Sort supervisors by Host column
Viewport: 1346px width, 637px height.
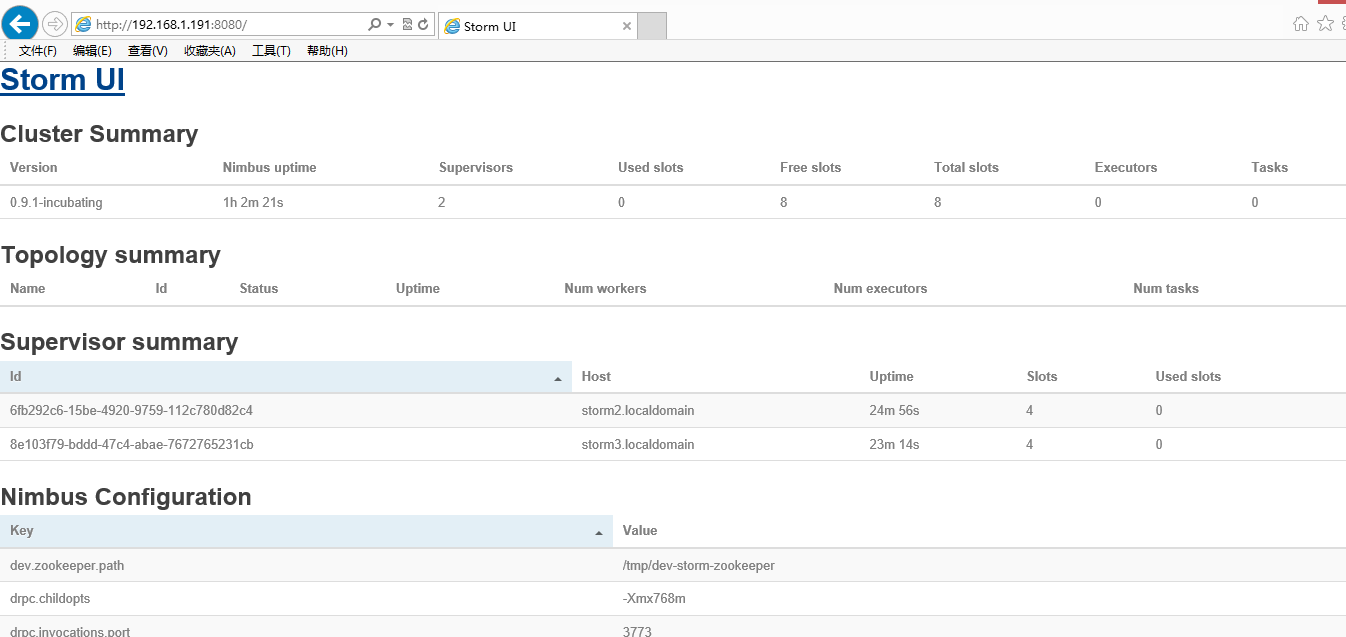click(596, 377)
